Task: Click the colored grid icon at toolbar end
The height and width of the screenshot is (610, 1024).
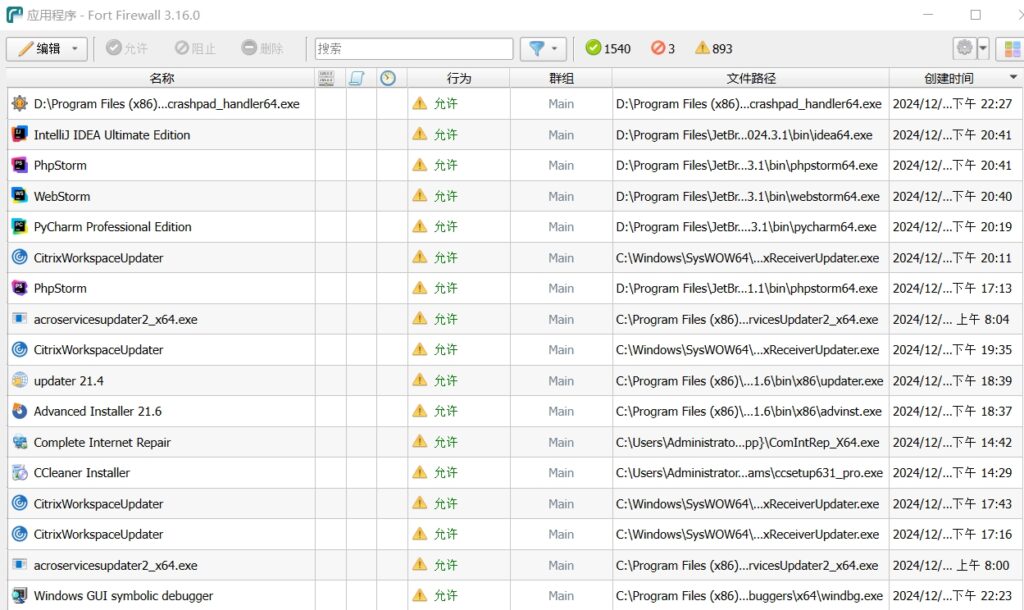Action: [x=1012, y=48]
